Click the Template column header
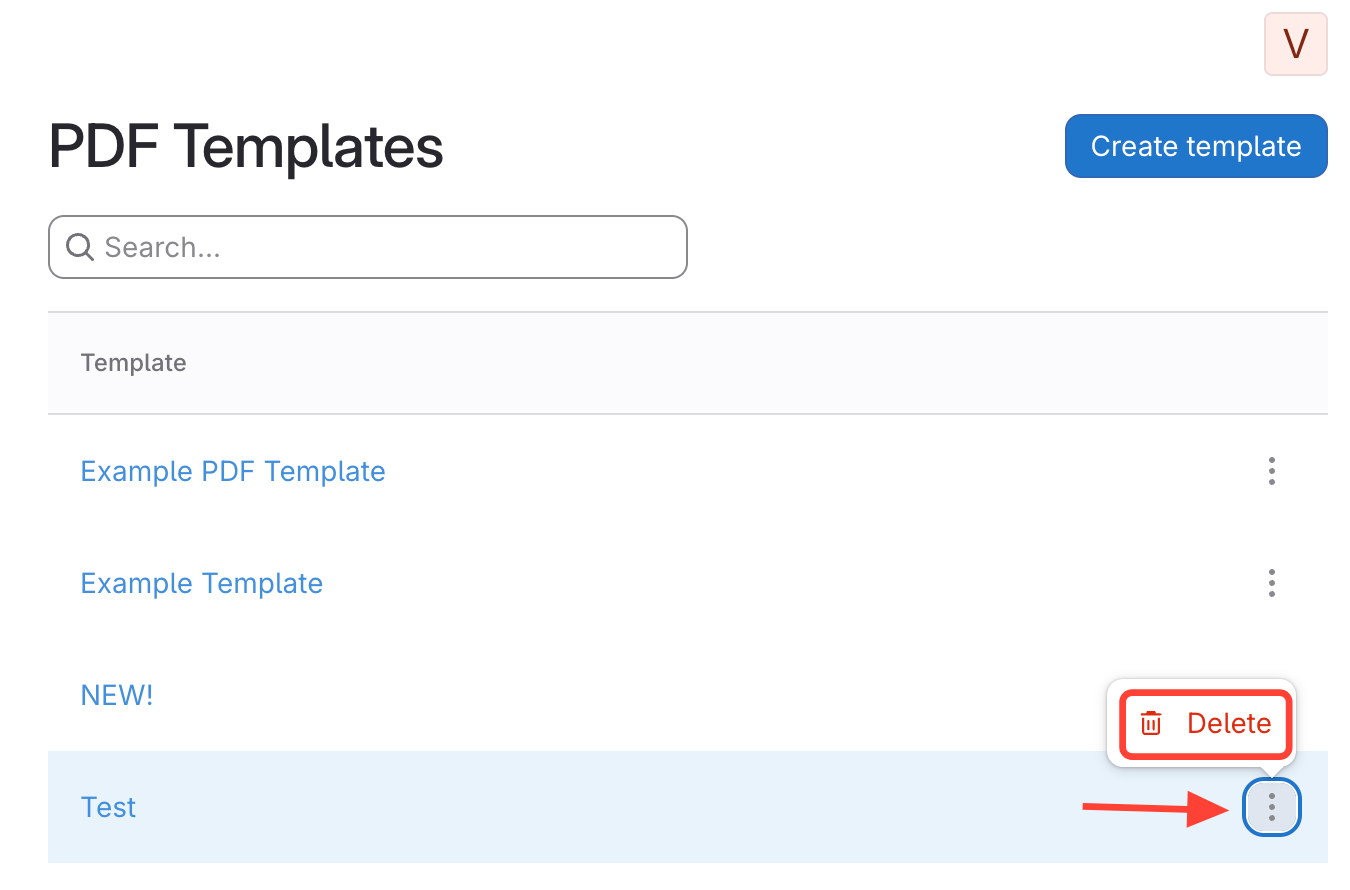The height and width of the screenshot is (890, 1350). [x=133, y=363]
